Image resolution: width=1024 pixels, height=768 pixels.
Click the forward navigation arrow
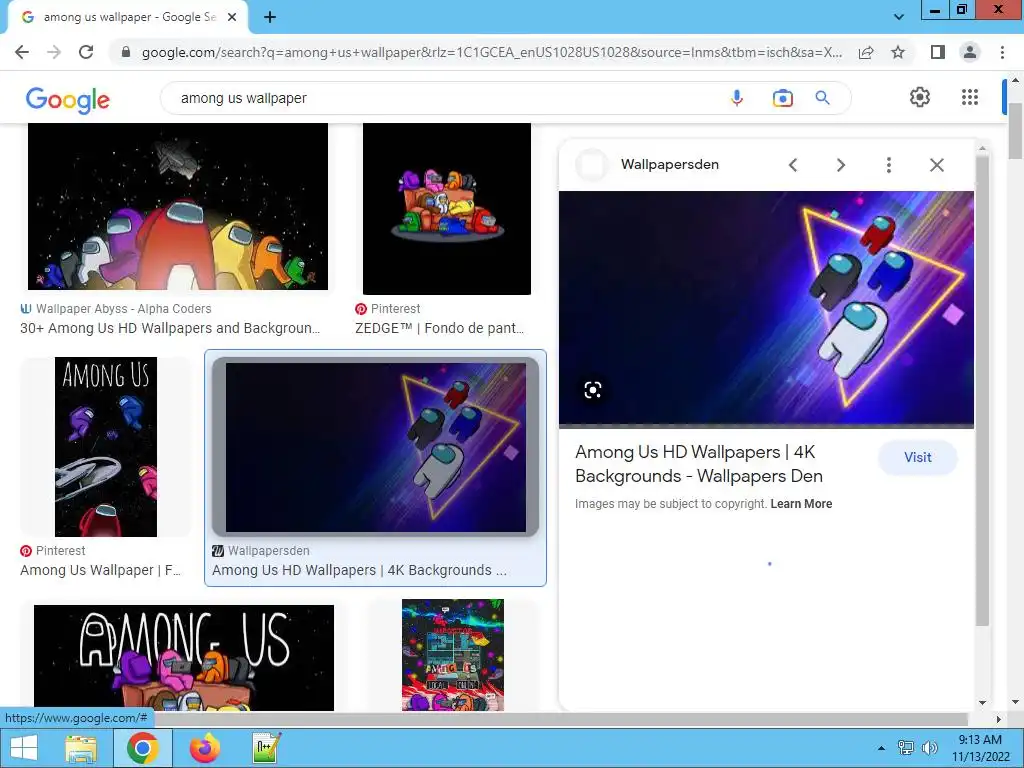tap(54, 52)
